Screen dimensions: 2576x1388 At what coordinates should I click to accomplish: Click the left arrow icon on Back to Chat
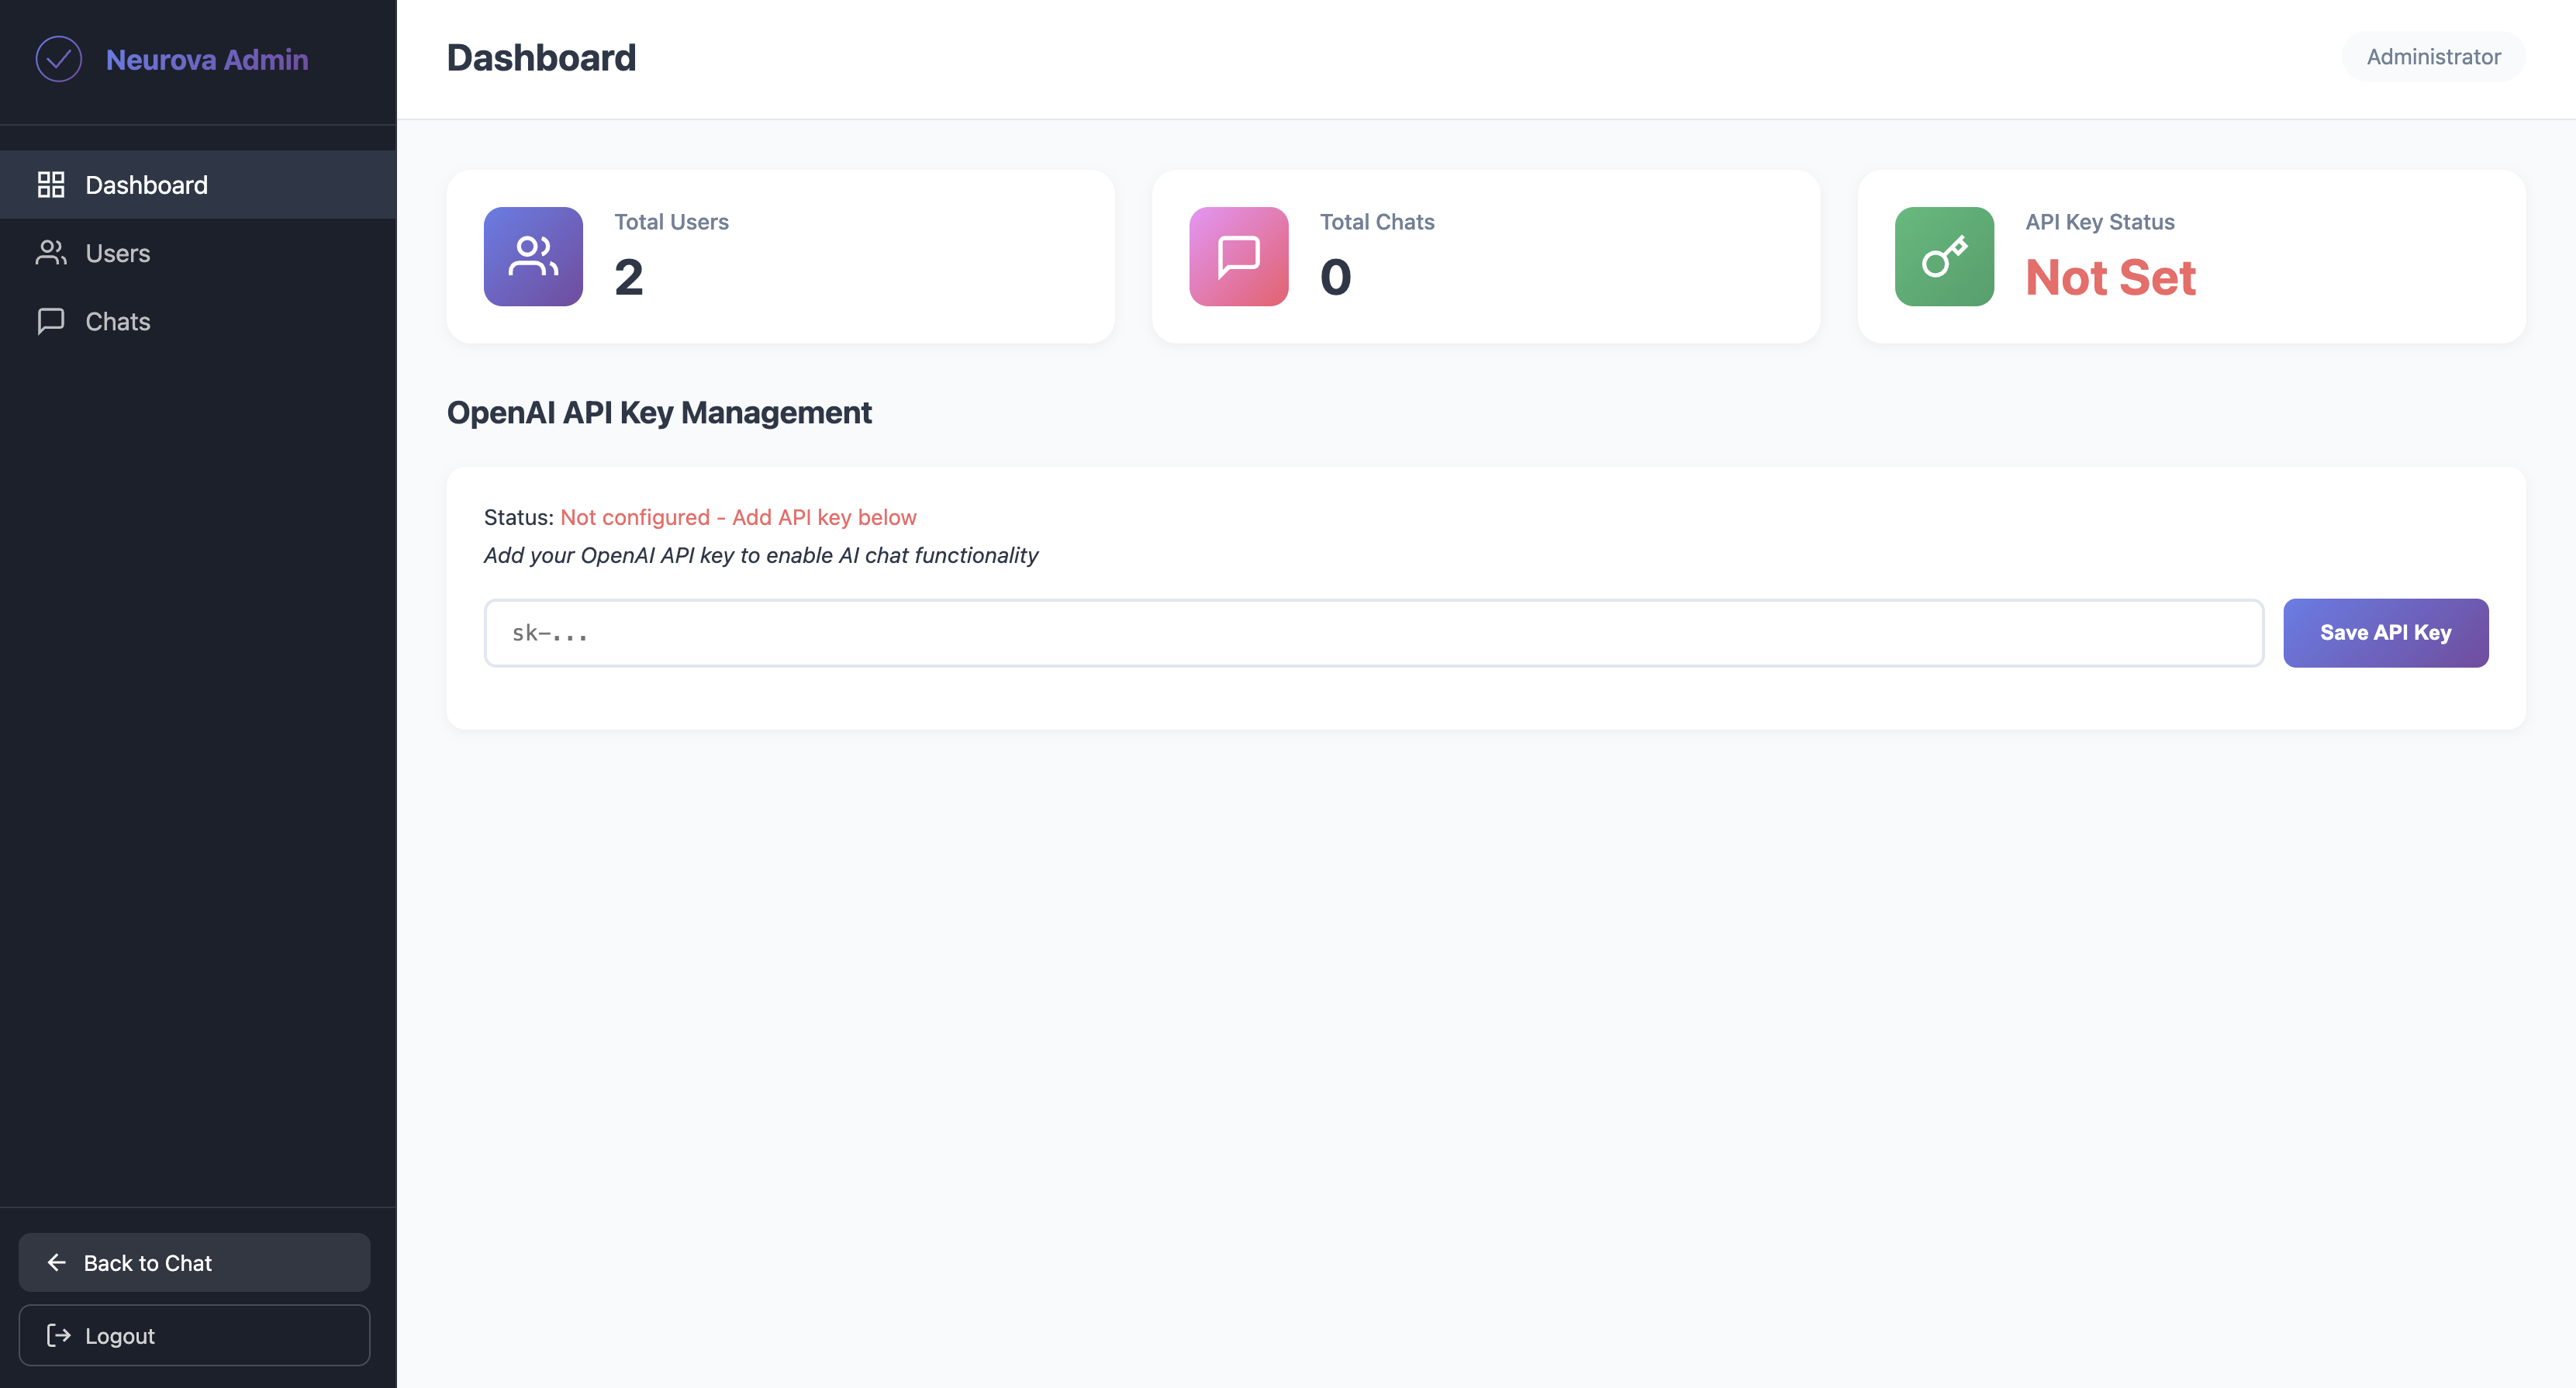coord(57,1262)
